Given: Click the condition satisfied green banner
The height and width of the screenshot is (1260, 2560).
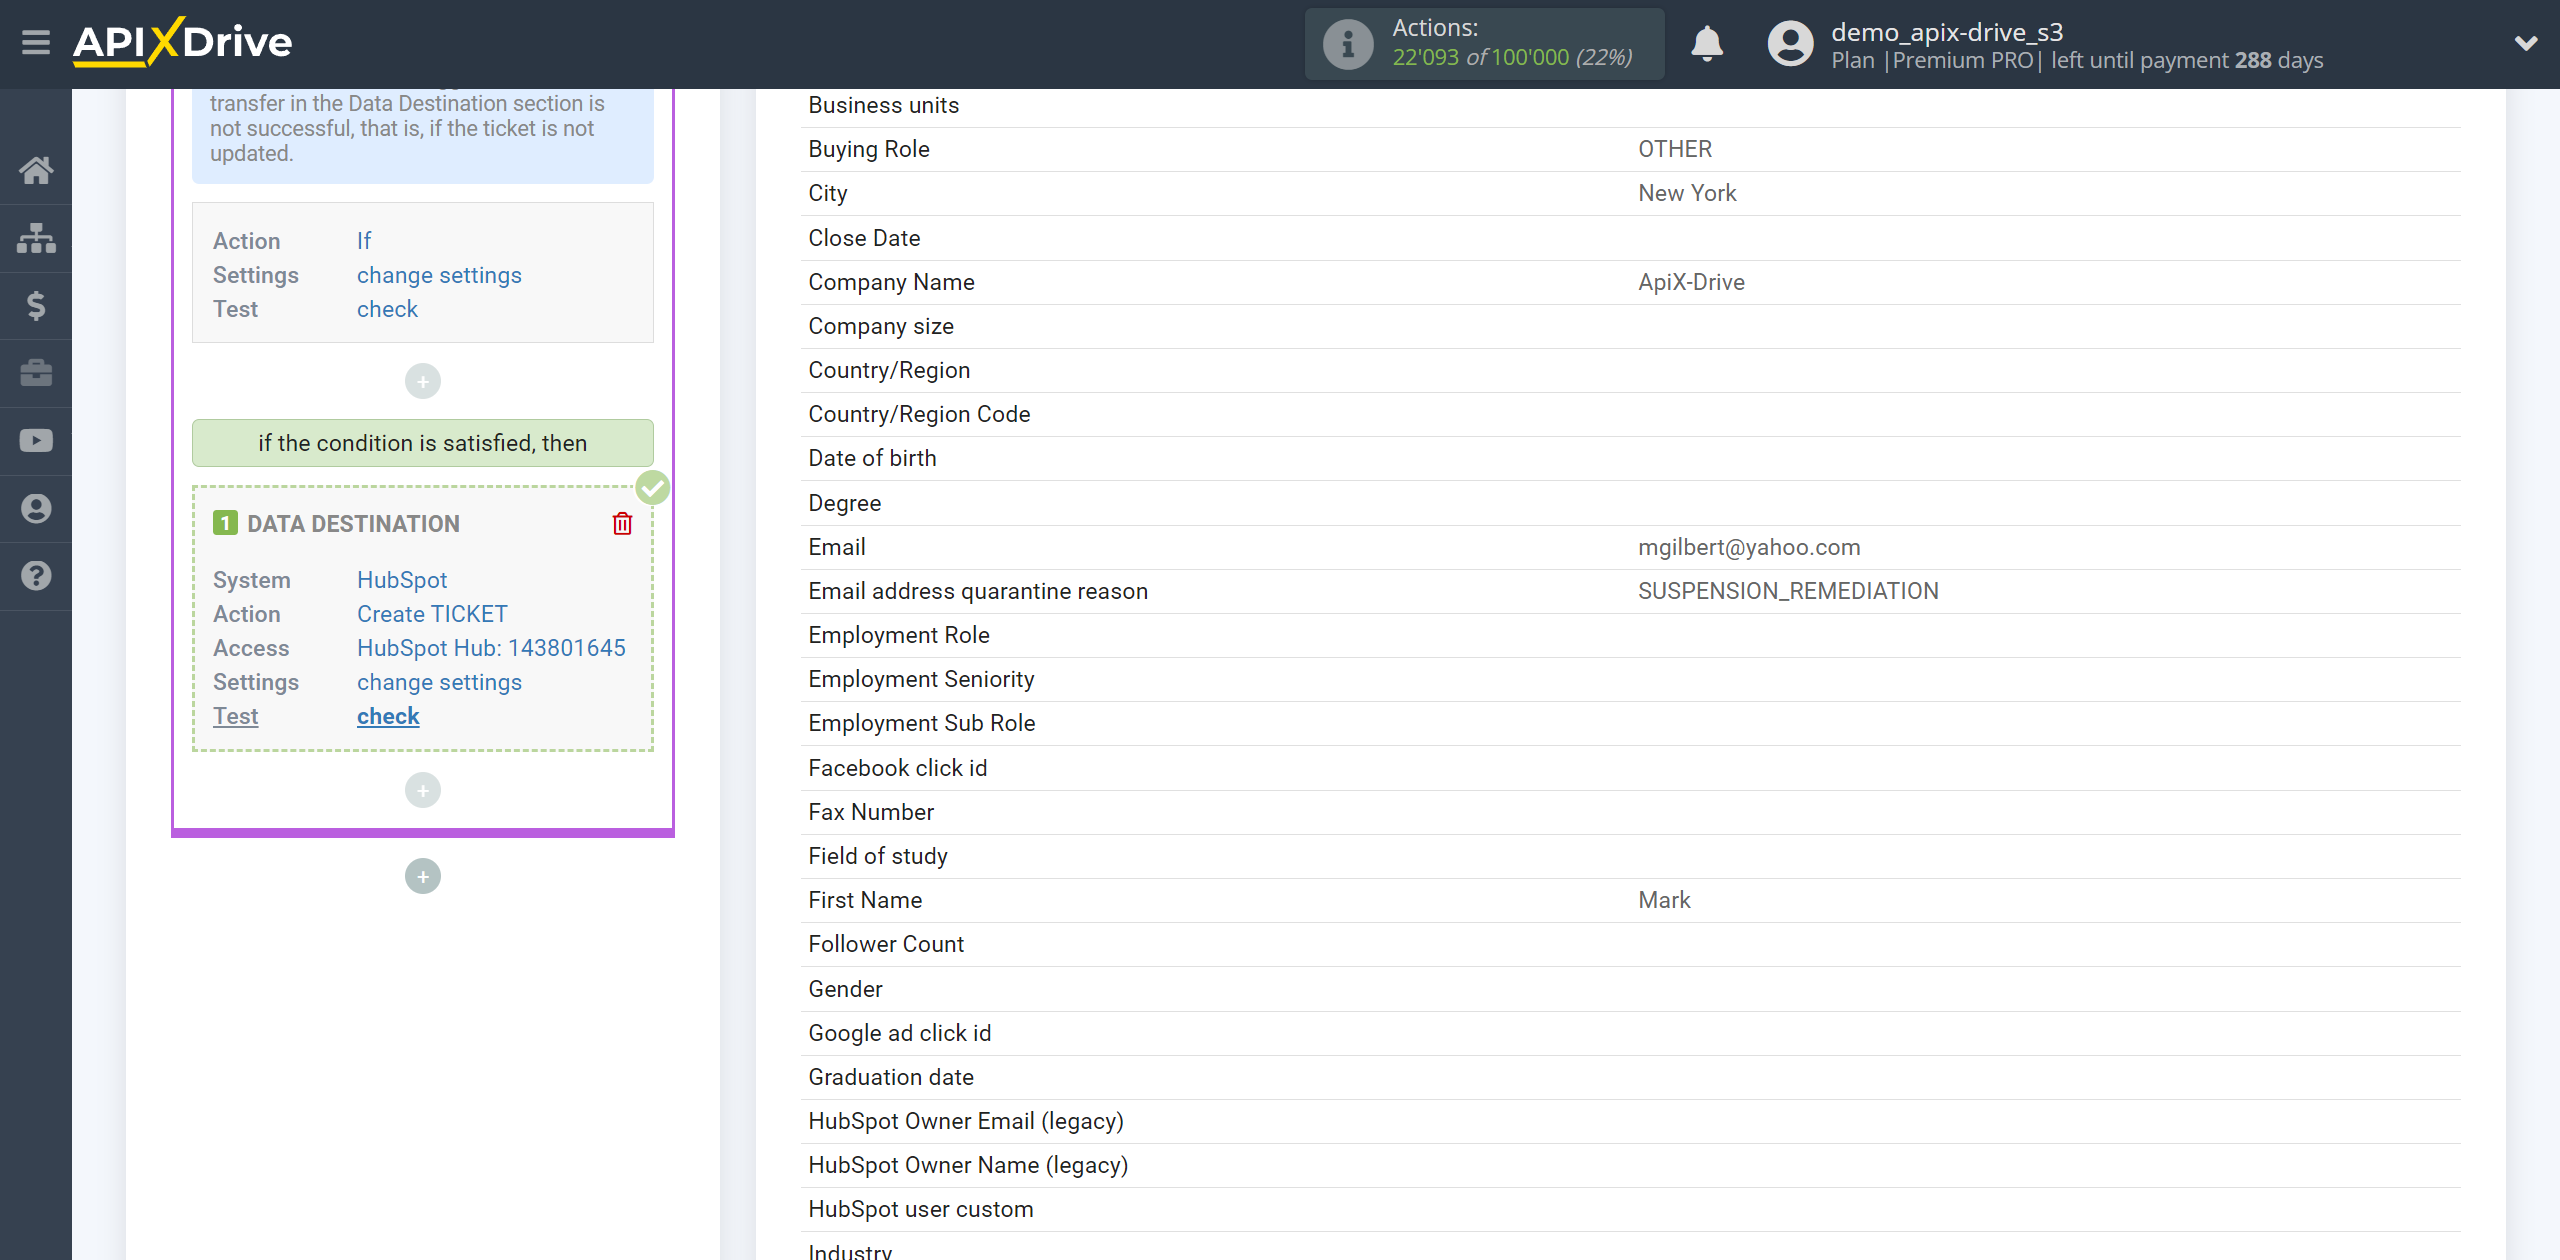Looking at the screenshot, I should pyautogui.click(x=423, y=443).
